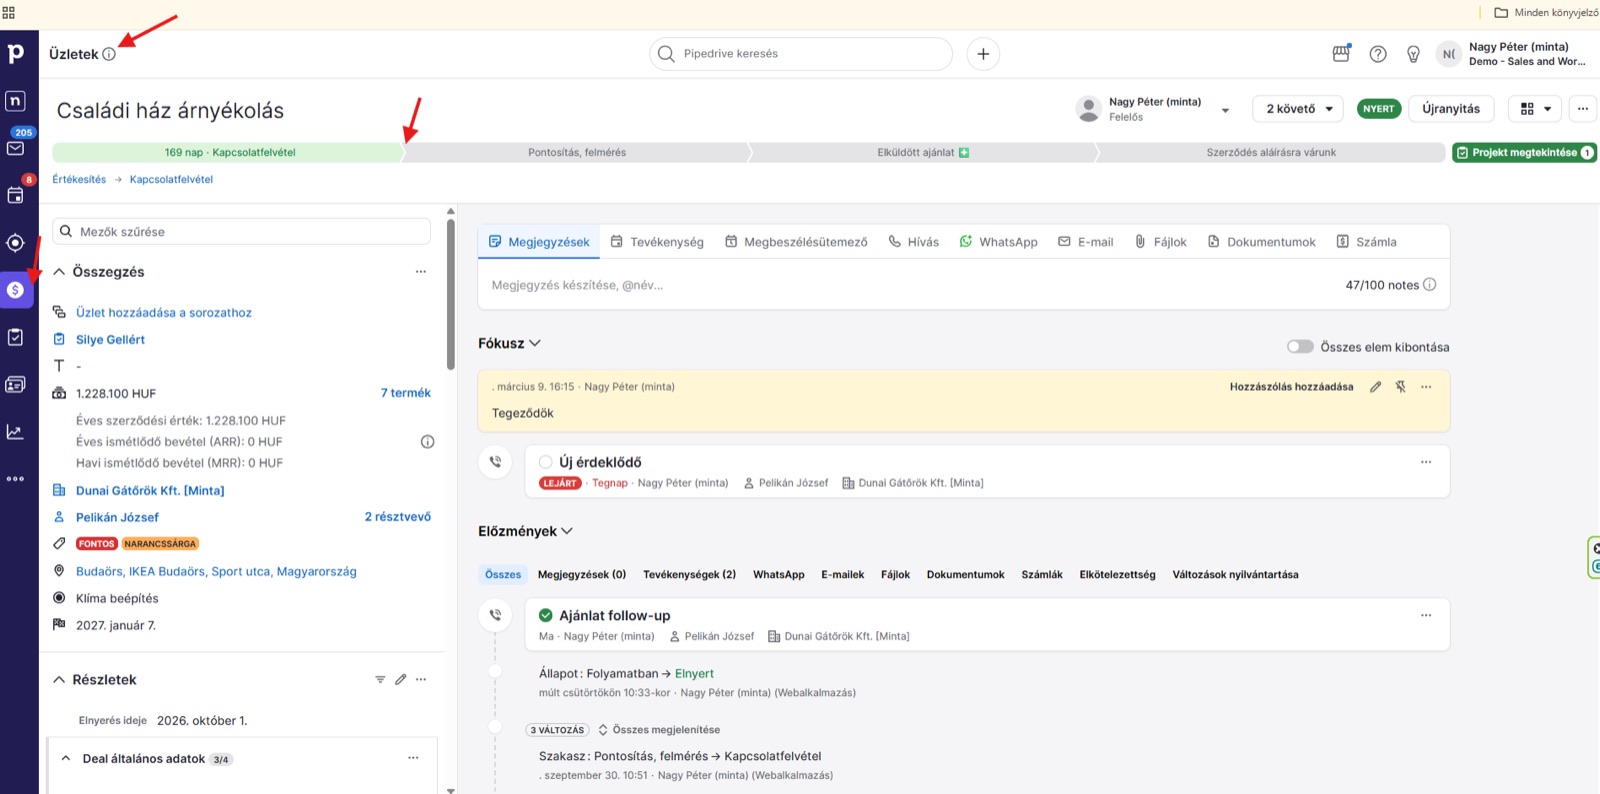1600x794 pixels.
Task: Filter history by Tevékenységek (2)
Action: (x=689, y=575)
